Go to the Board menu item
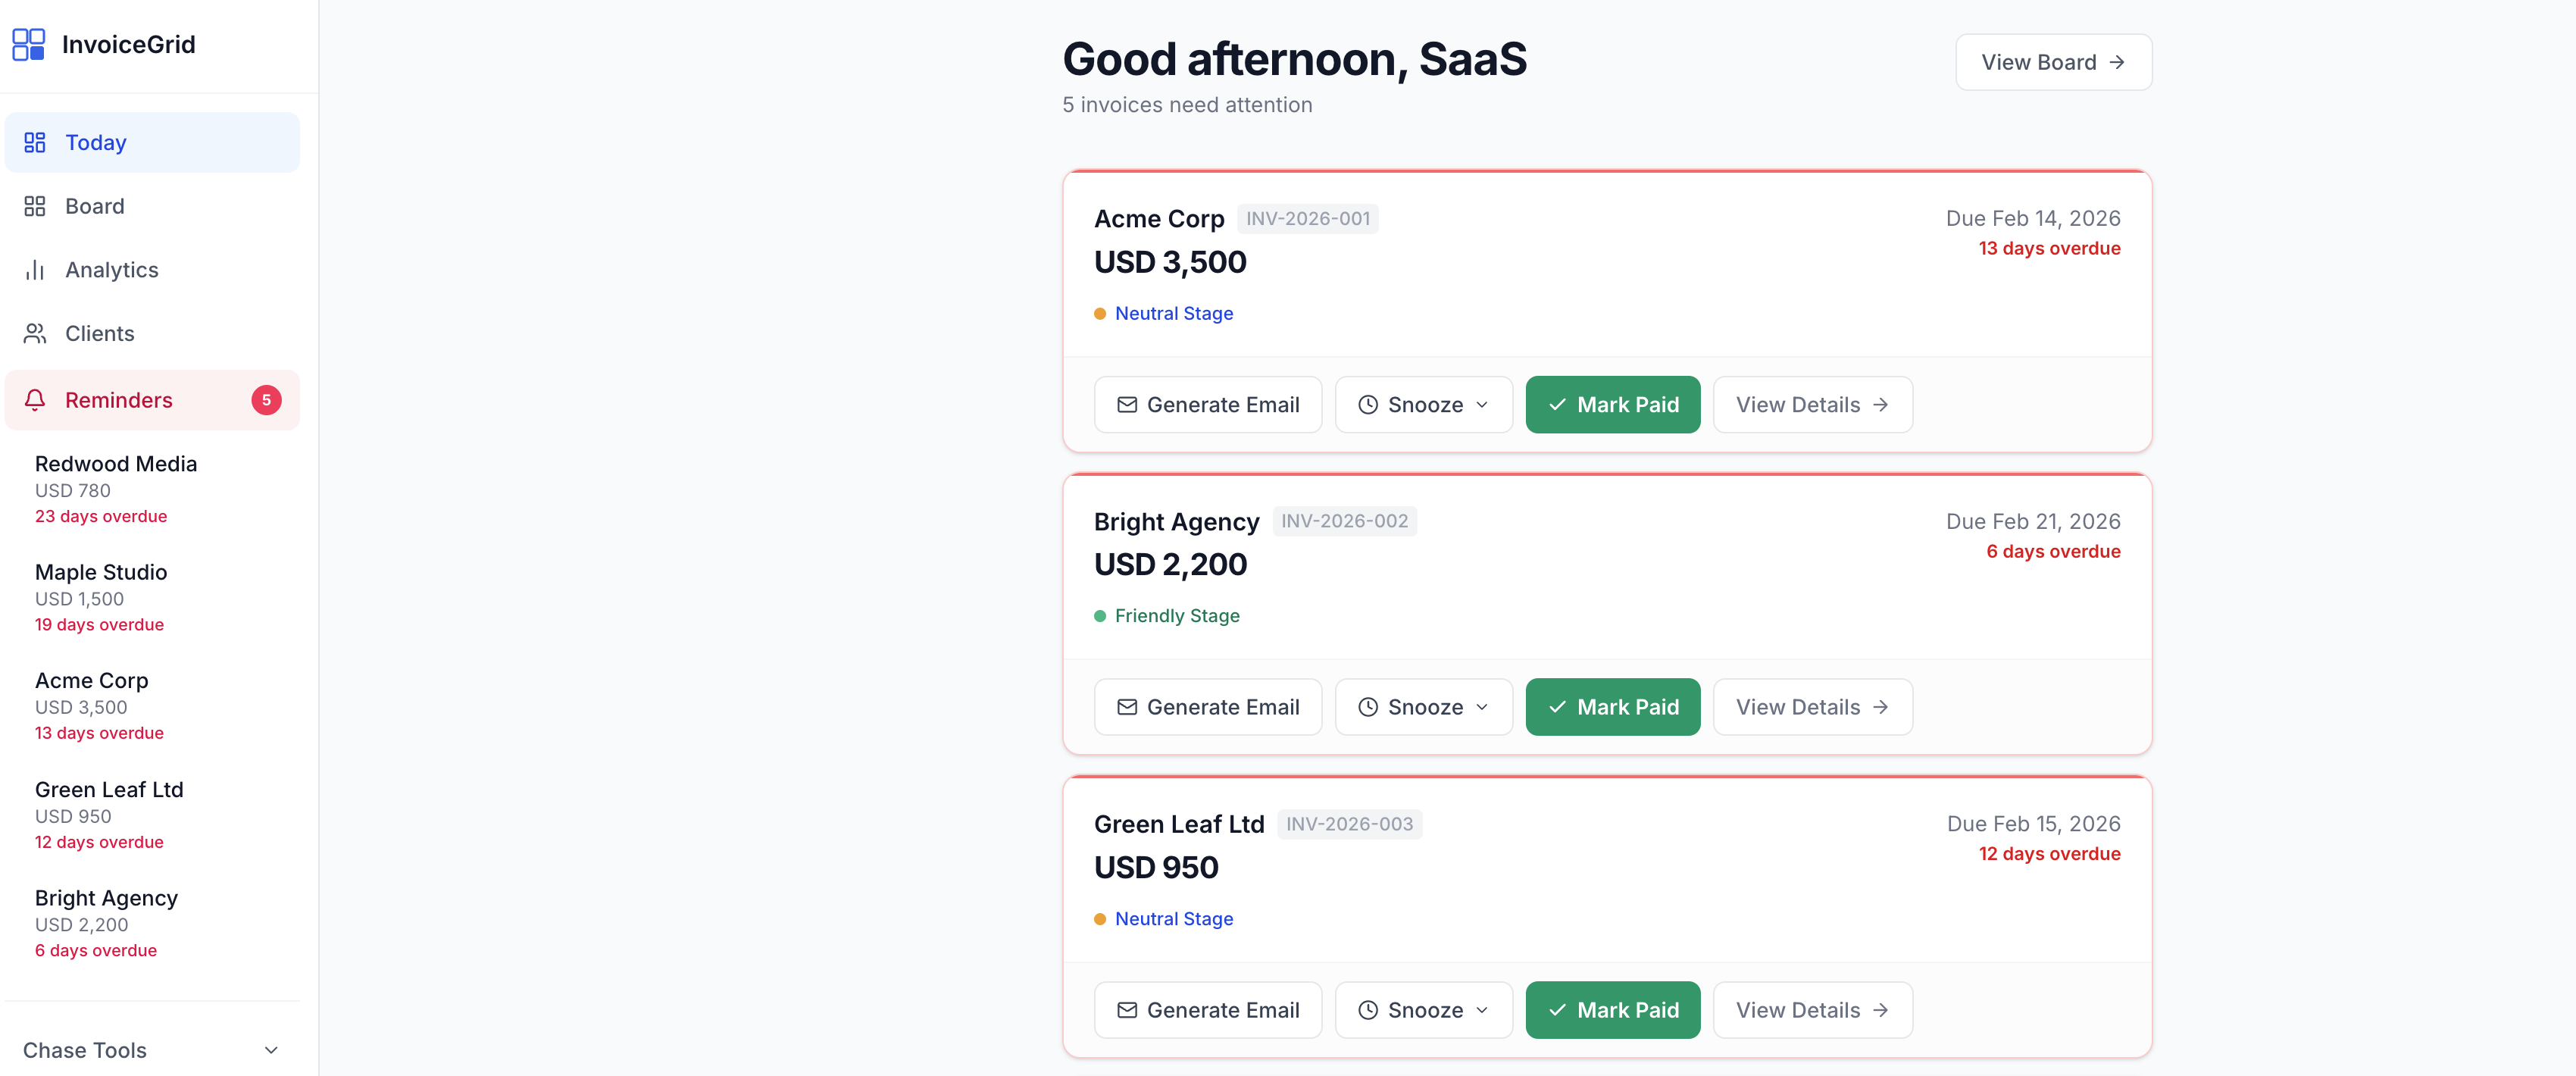This screenshot has height=1076, width=2576. coord(95,206)
